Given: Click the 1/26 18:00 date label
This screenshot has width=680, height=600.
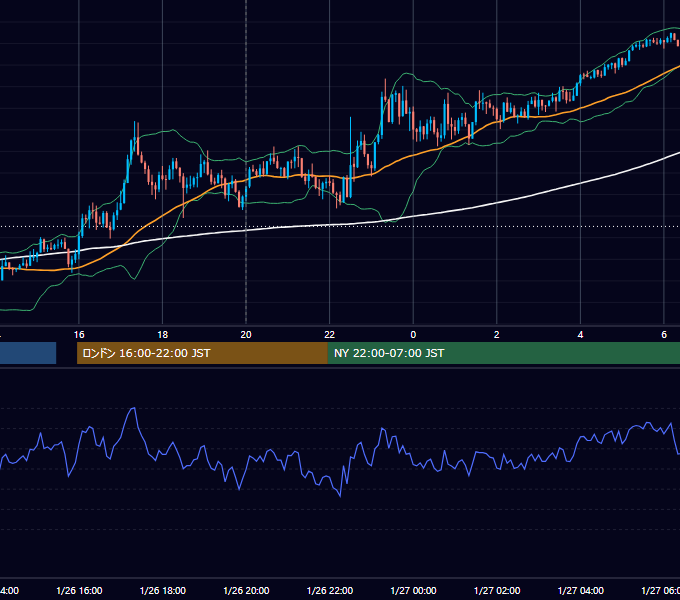Looking at the screenshot, I should click(163, 590).
